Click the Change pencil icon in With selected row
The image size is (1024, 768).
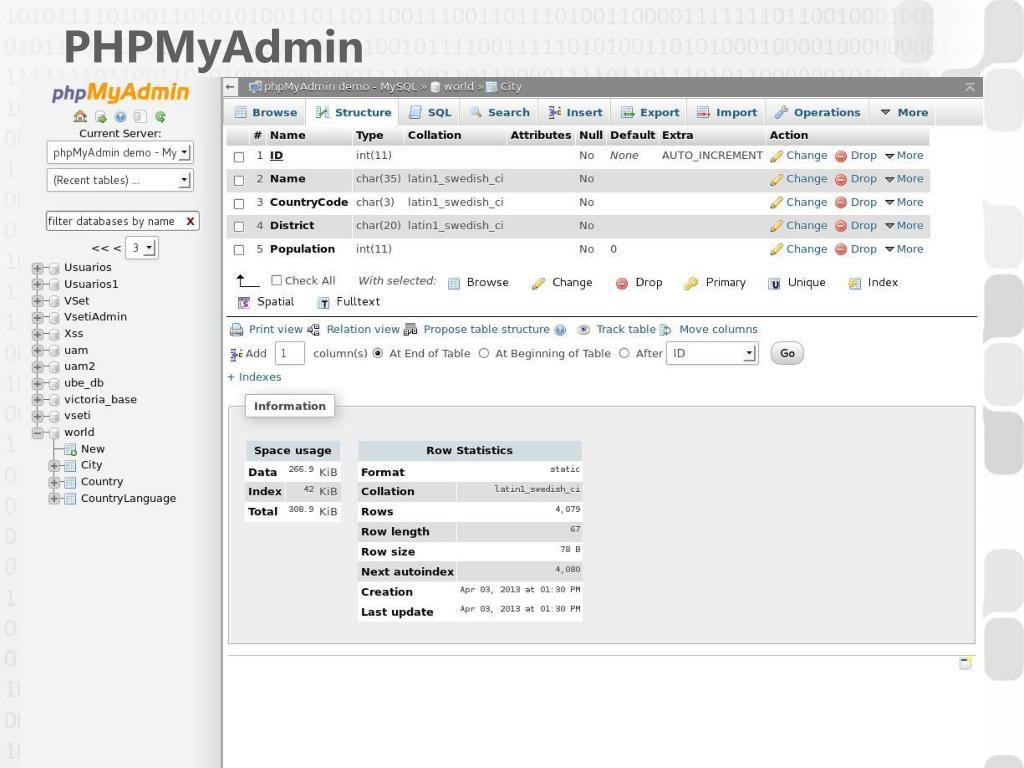(538, 283)
